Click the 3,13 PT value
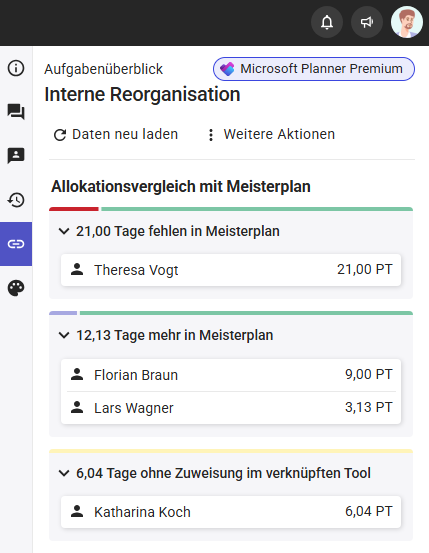This screenshot has width=429, height=553. pyautogui.click(x=369, y=407)
